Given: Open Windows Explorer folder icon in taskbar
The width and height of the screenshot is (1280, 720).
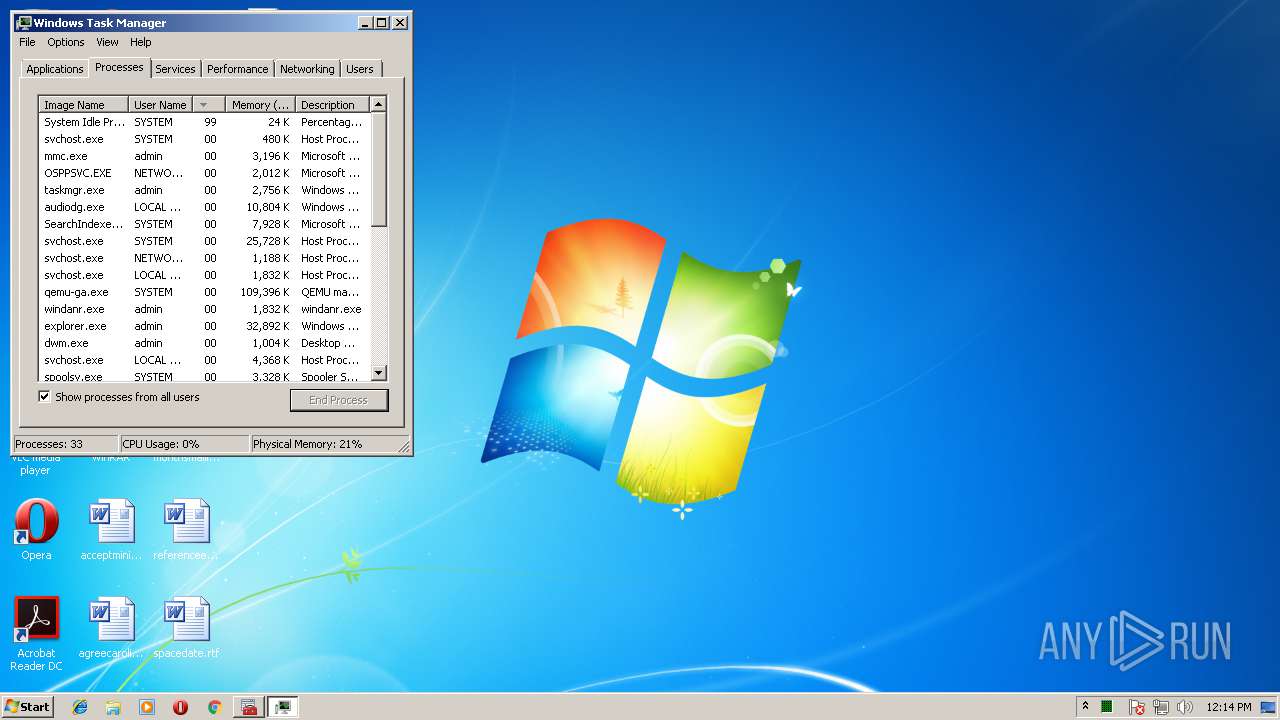Looking at the screenshot, I should [x=113, y=707].
